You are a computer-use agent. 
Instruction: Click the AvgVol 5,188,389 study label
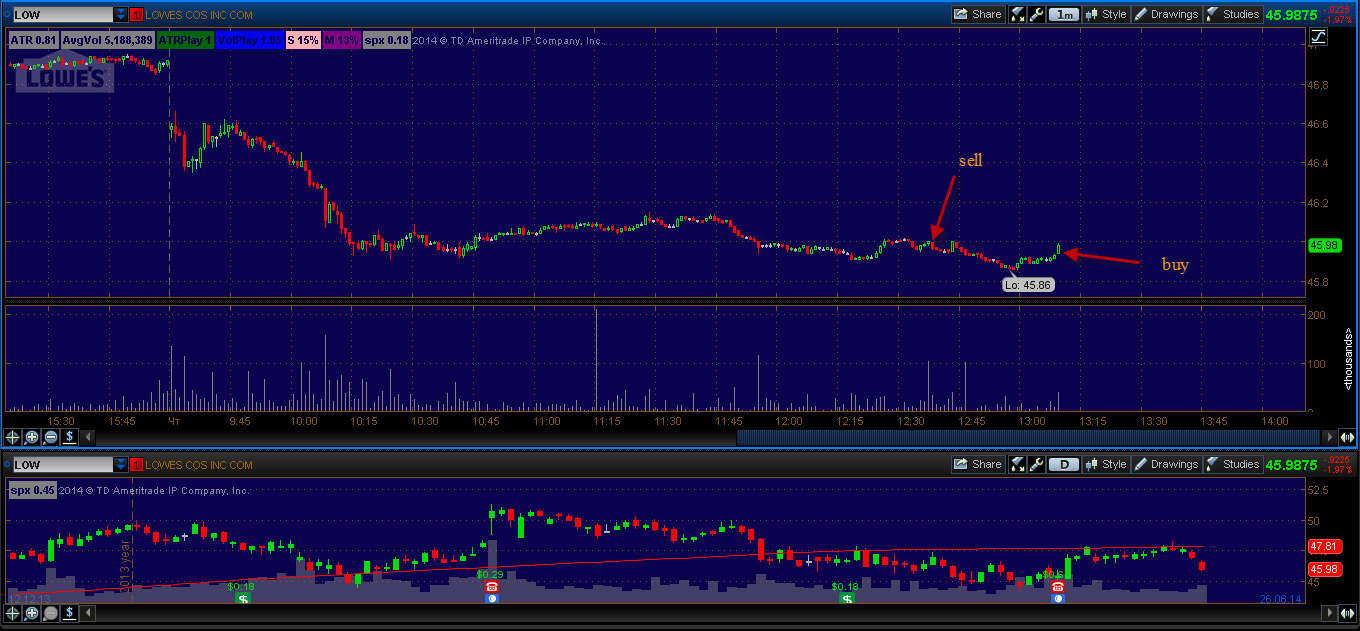pyautogui.click(x=107, y=40)
